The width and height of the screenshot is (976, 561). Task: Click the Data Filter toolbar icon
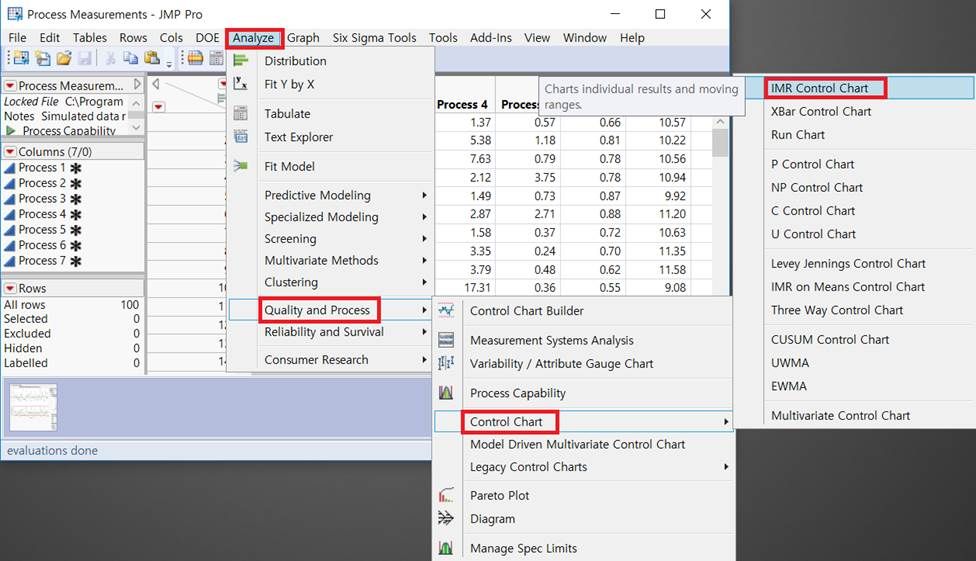tap(195, 59)
